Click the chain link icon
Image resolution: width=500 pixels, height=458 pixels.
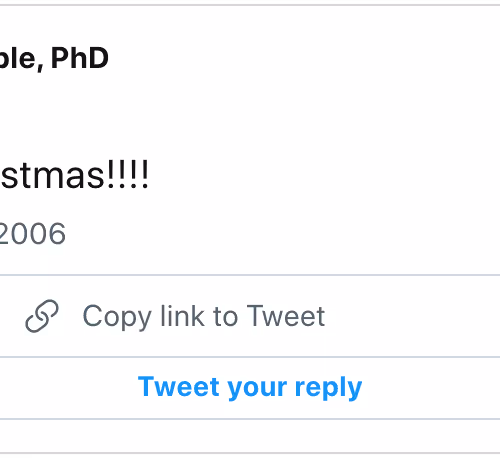tap(42, 316)
